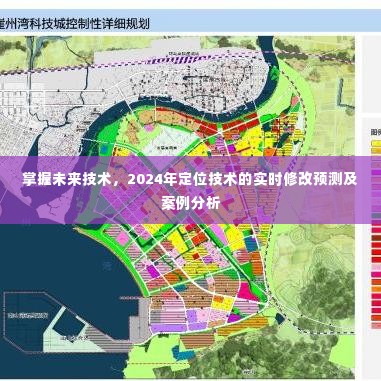Select the dark brown legend swatch
The height and width of the screenshot is (381, 381).
click(x=376, y=238)
